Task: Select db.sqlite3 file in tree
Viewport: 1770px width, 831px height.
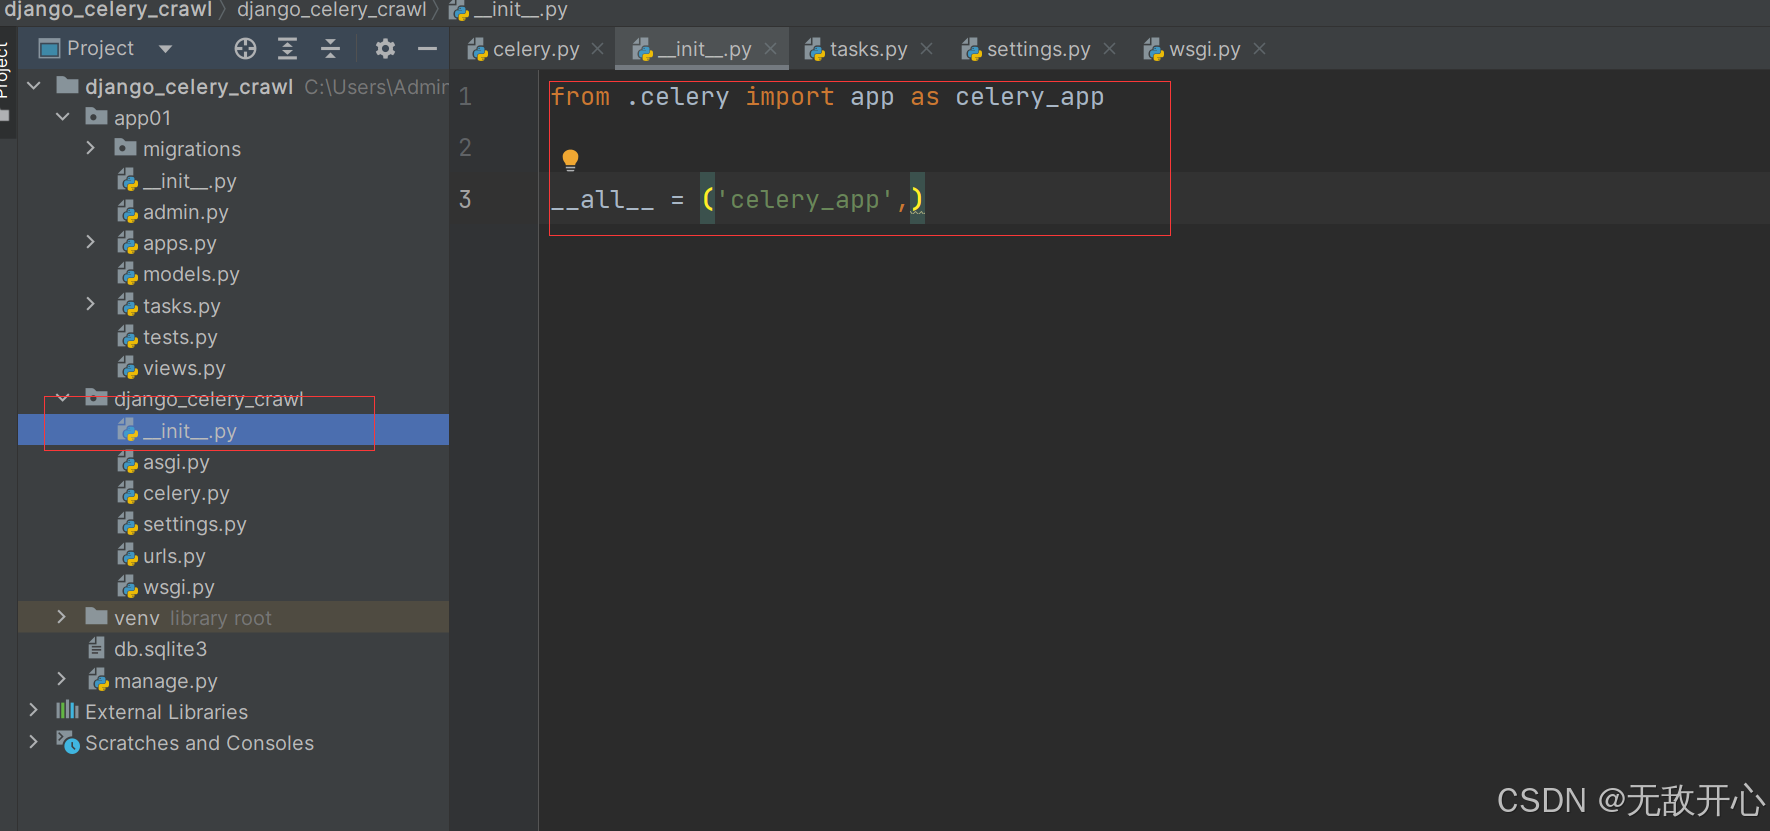Action: coord(160,649)
